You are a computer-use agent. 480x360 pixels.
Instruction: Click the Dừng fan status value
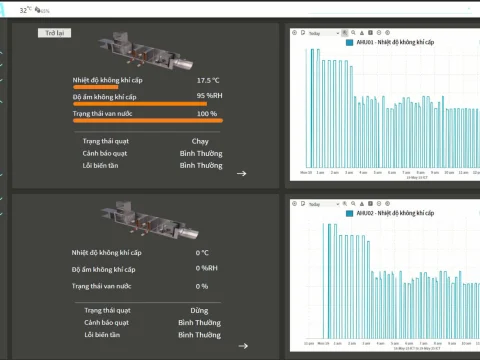coord(199,311)
